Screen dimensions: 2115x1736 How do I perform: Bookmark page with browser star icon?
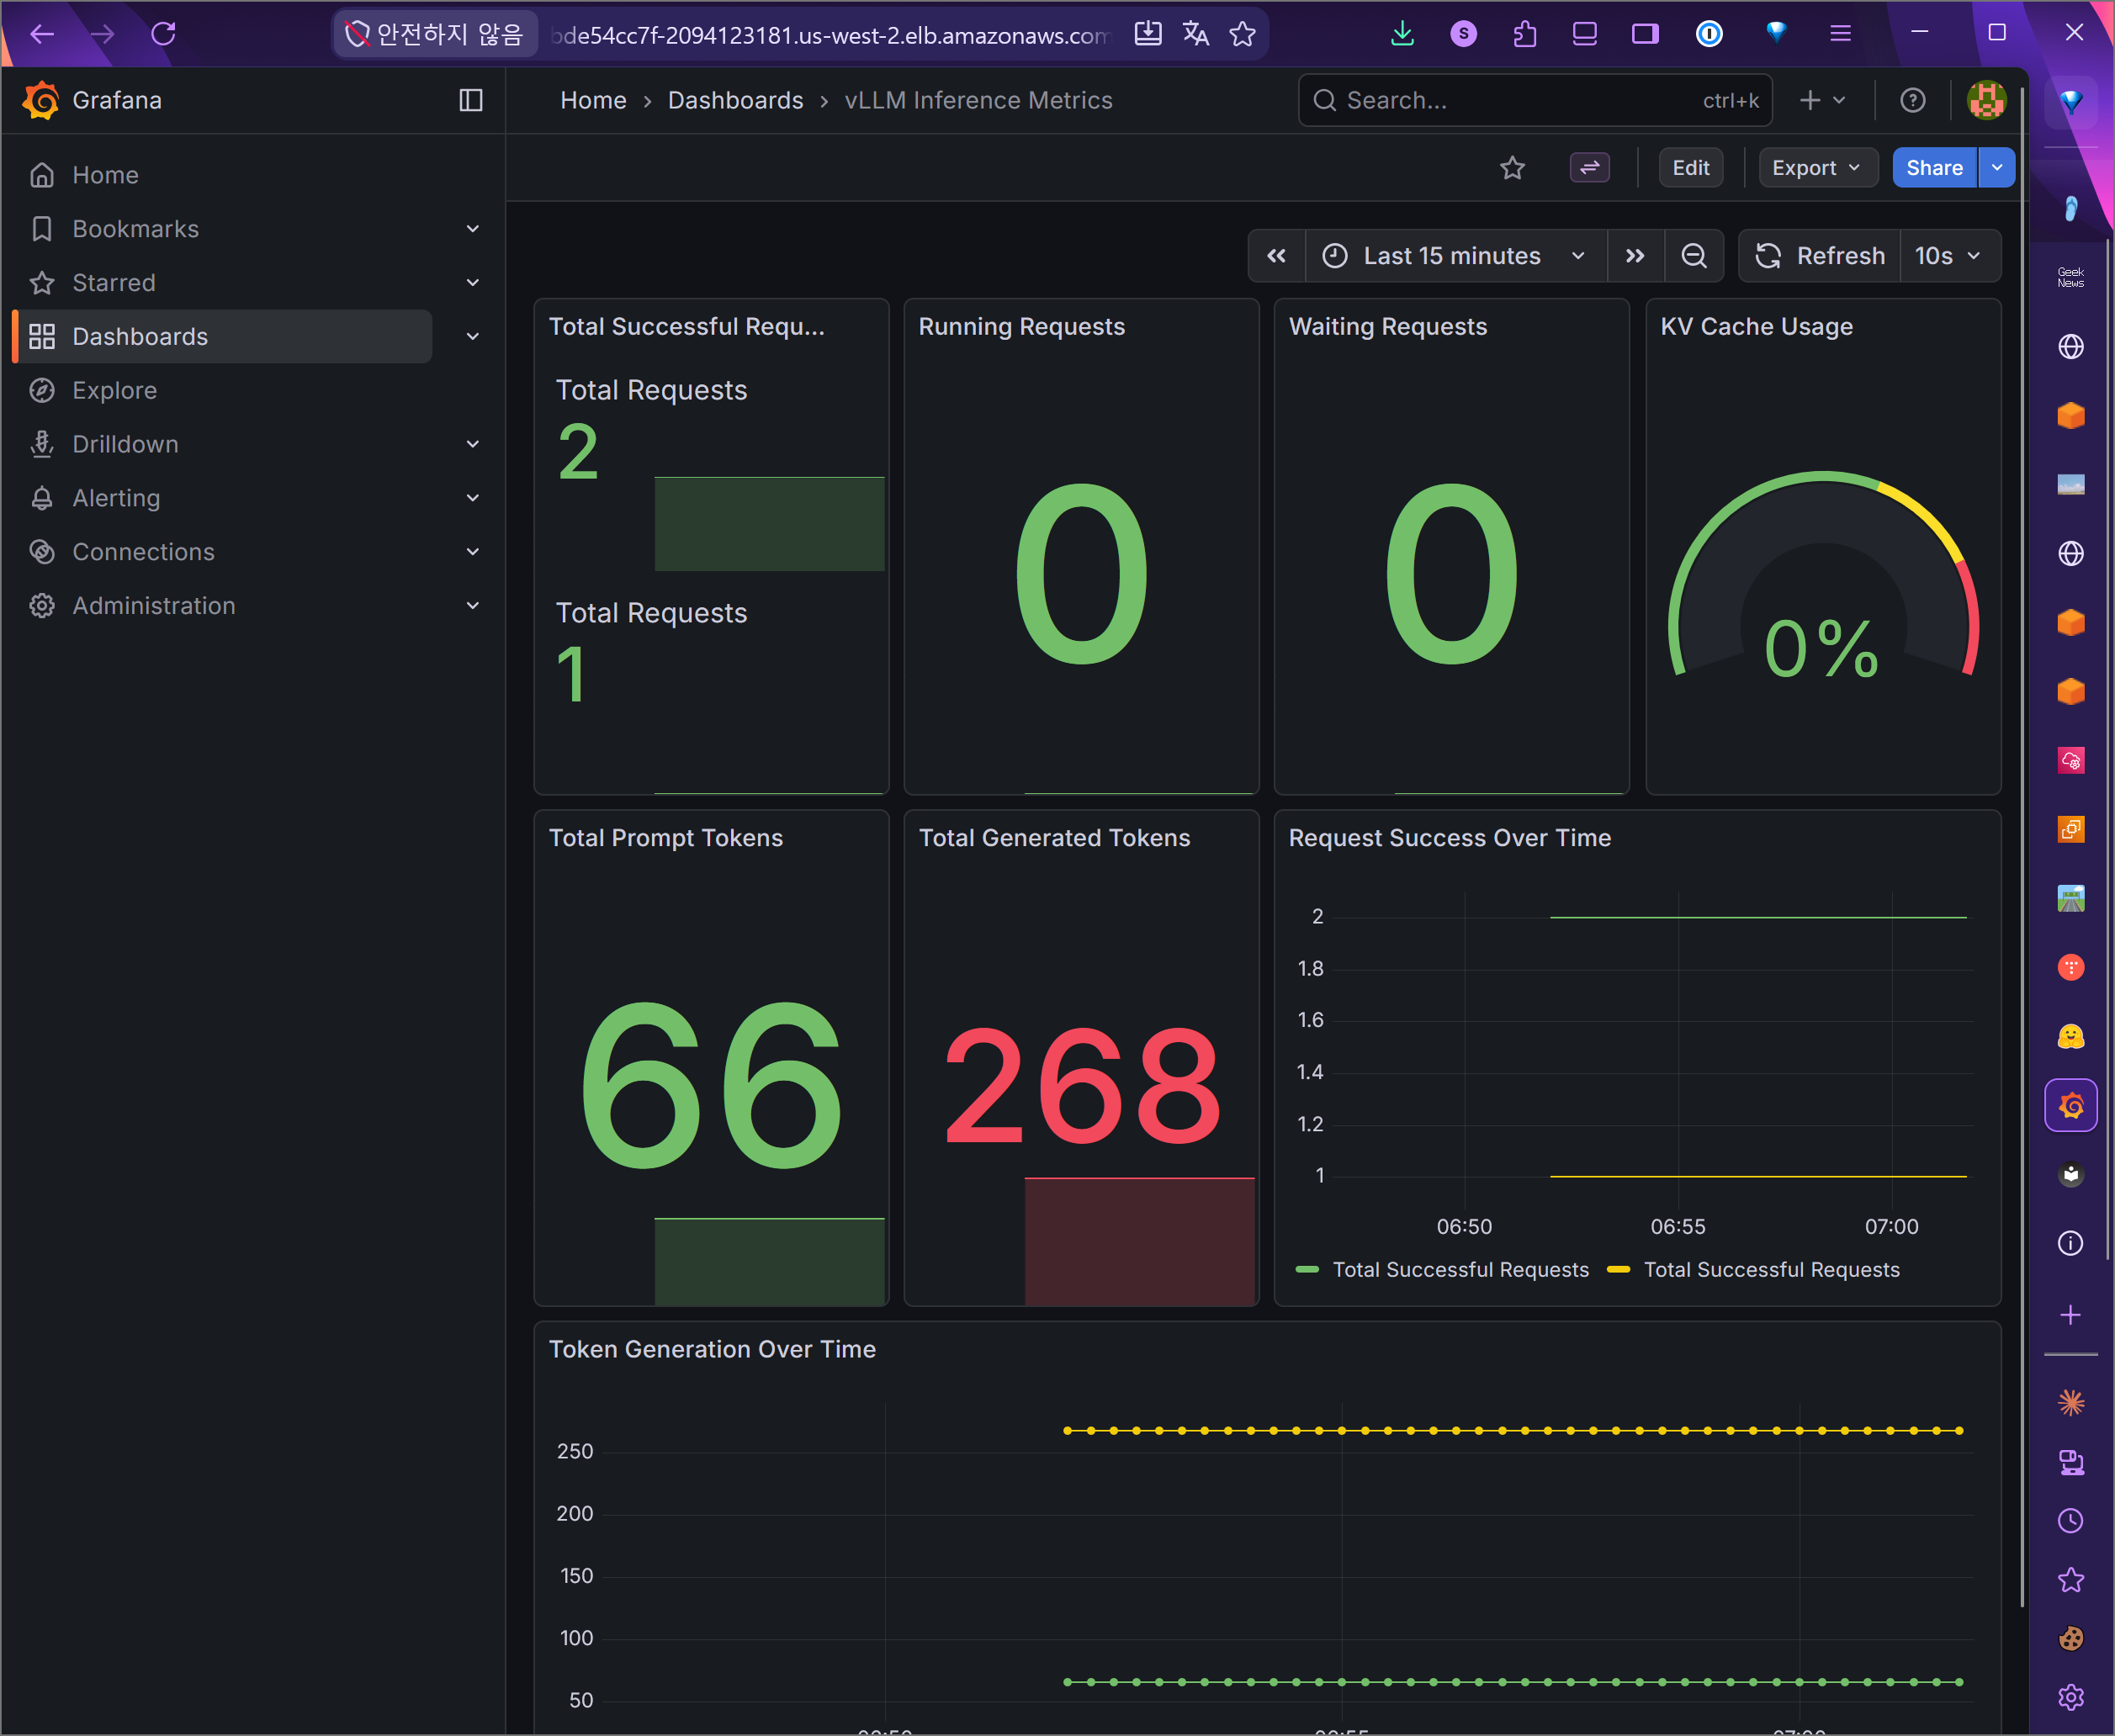click(1242, 34)
